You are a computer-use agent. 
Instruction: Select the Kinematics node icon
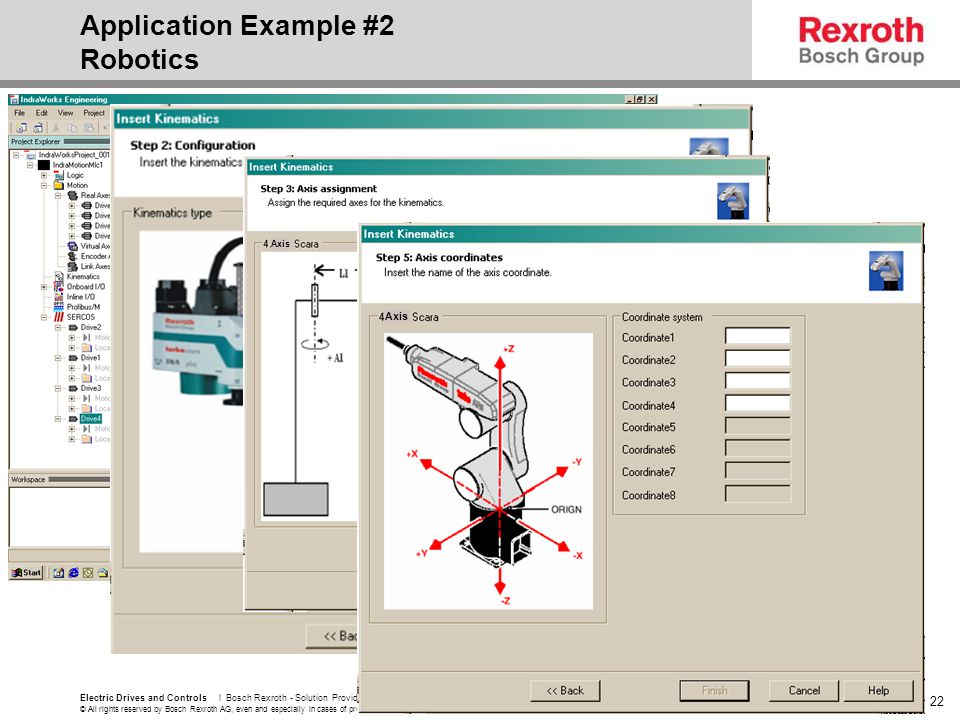tap(59, 277)
